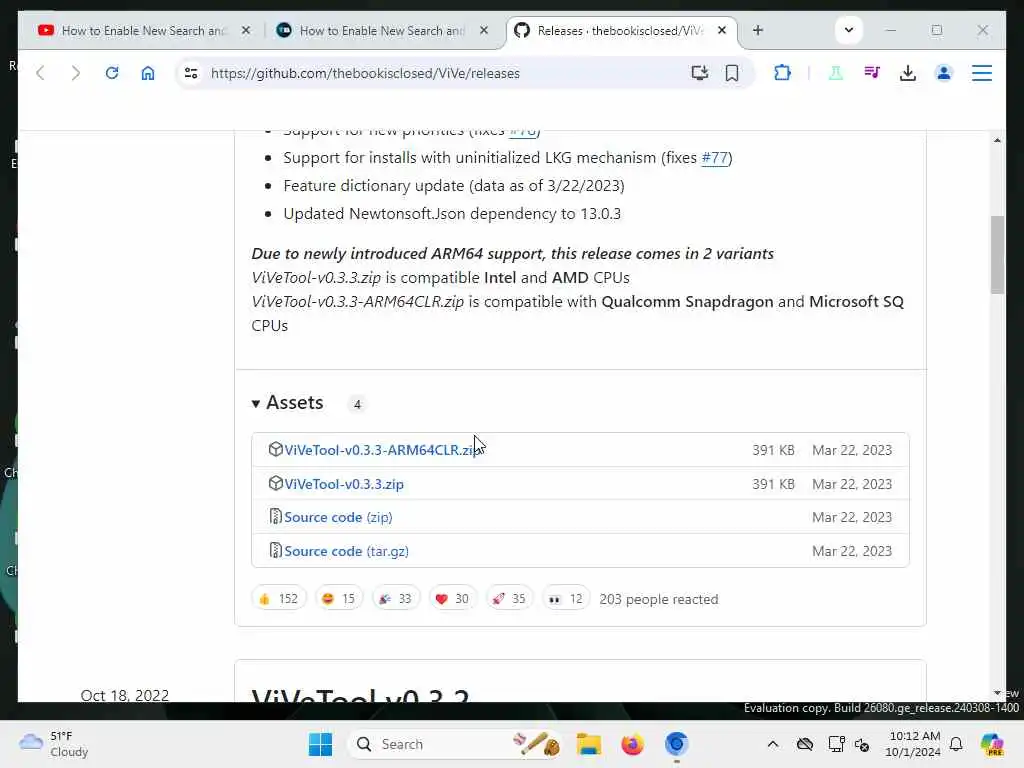Image resolution: width=1024 pixels, height=768 pixels.
Task: Toggle the laugh reaction with 15
Action: click(338, 599)
